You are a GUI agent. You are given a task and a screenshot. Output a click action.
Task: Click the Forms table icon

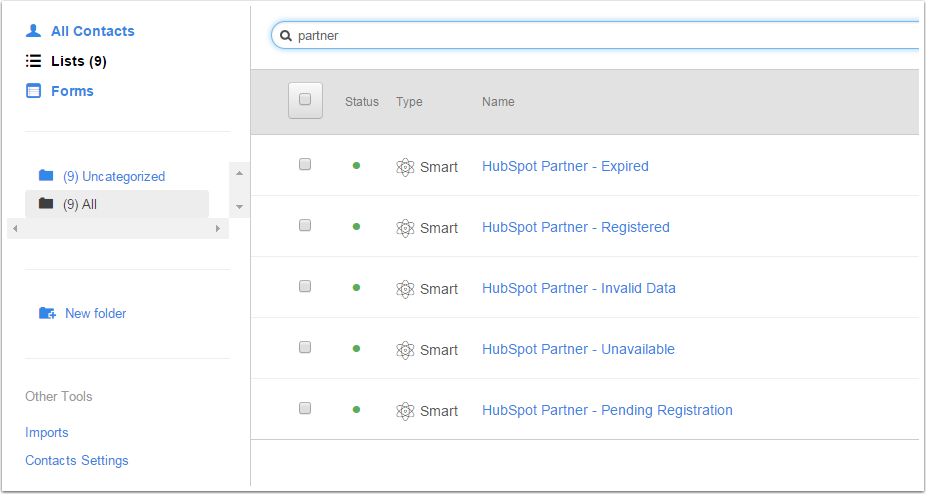(33, 91)
